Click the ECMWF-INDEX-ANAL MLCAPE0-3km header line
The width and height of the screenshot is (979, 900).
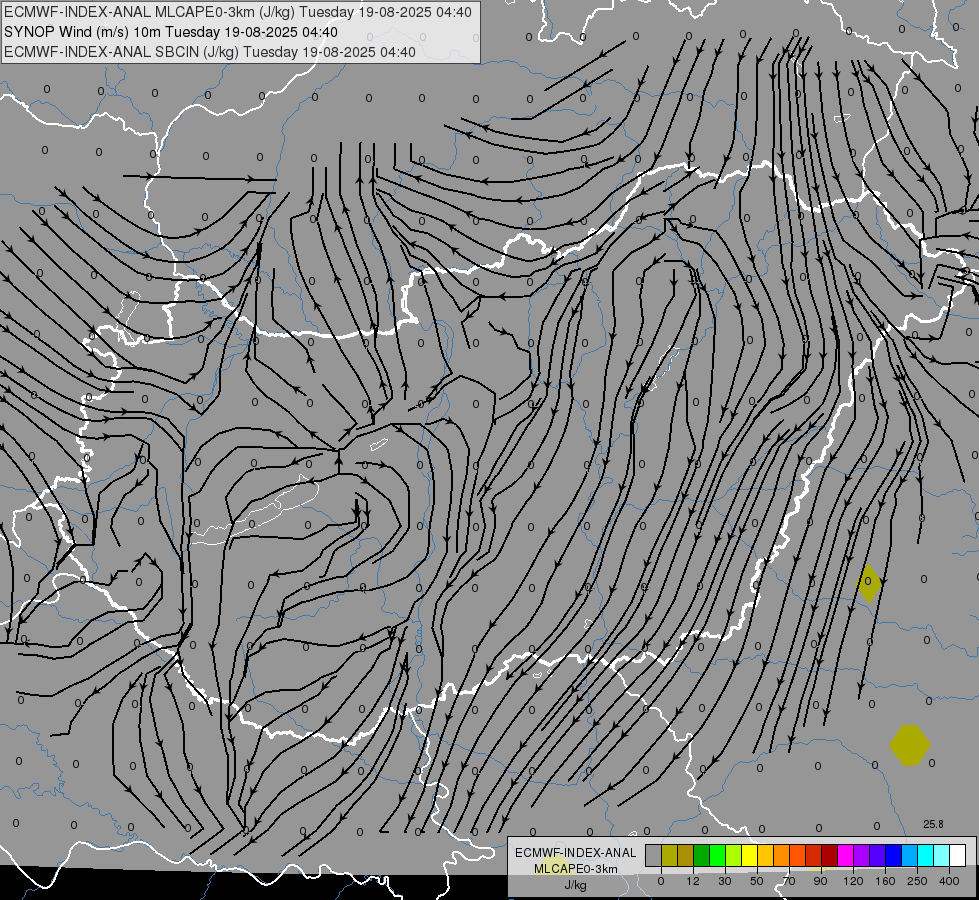tap(238, 12)
